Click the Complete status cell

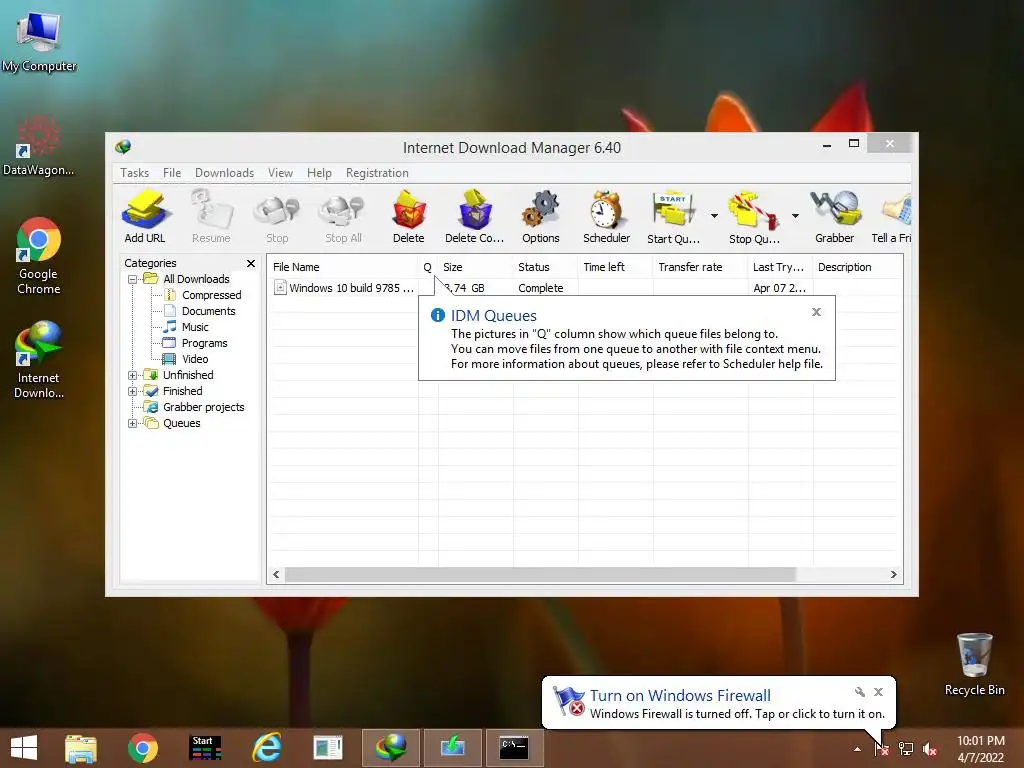click(541, 288)
